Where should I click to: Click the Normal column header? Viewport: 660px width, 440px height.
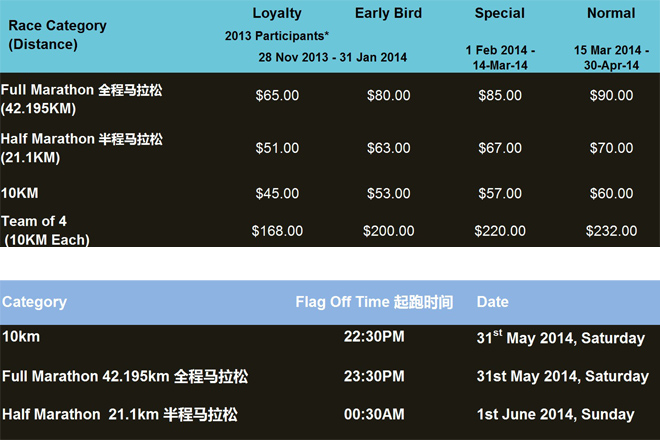pos(610,13)
